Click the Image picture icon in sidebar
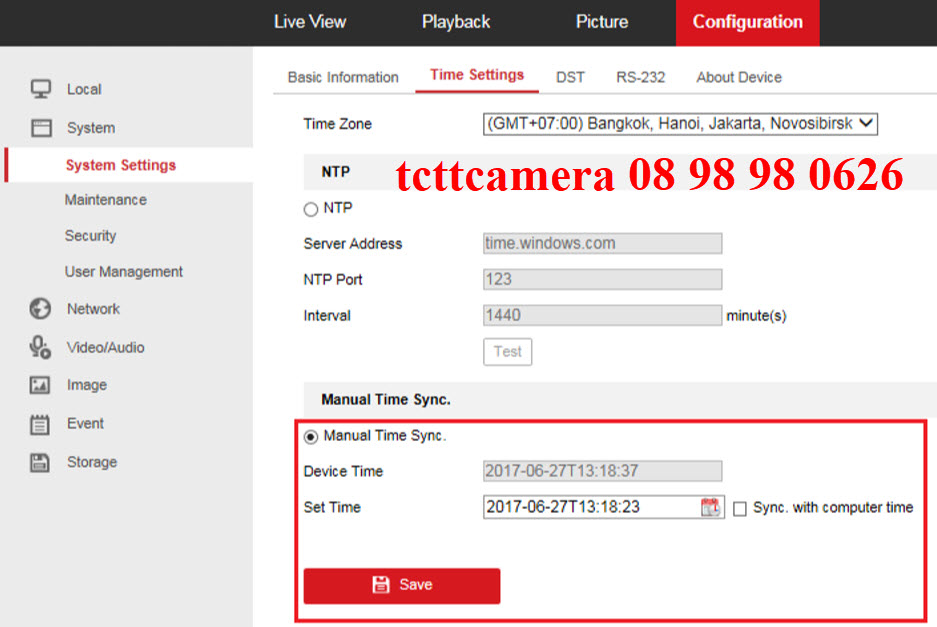 tap(41, 385)
